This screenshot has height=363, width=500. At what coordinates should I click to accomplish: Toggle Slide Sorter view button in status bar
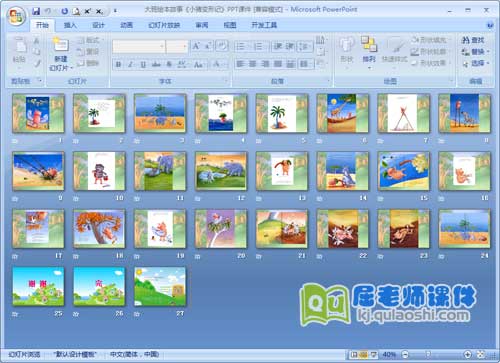[x=364, y=354]
